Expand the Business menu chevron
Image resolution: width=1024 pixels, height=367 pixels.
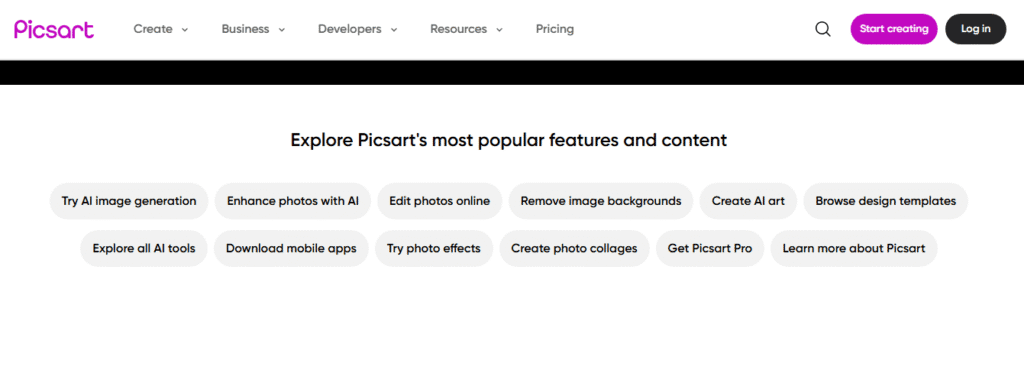point(281,30)
